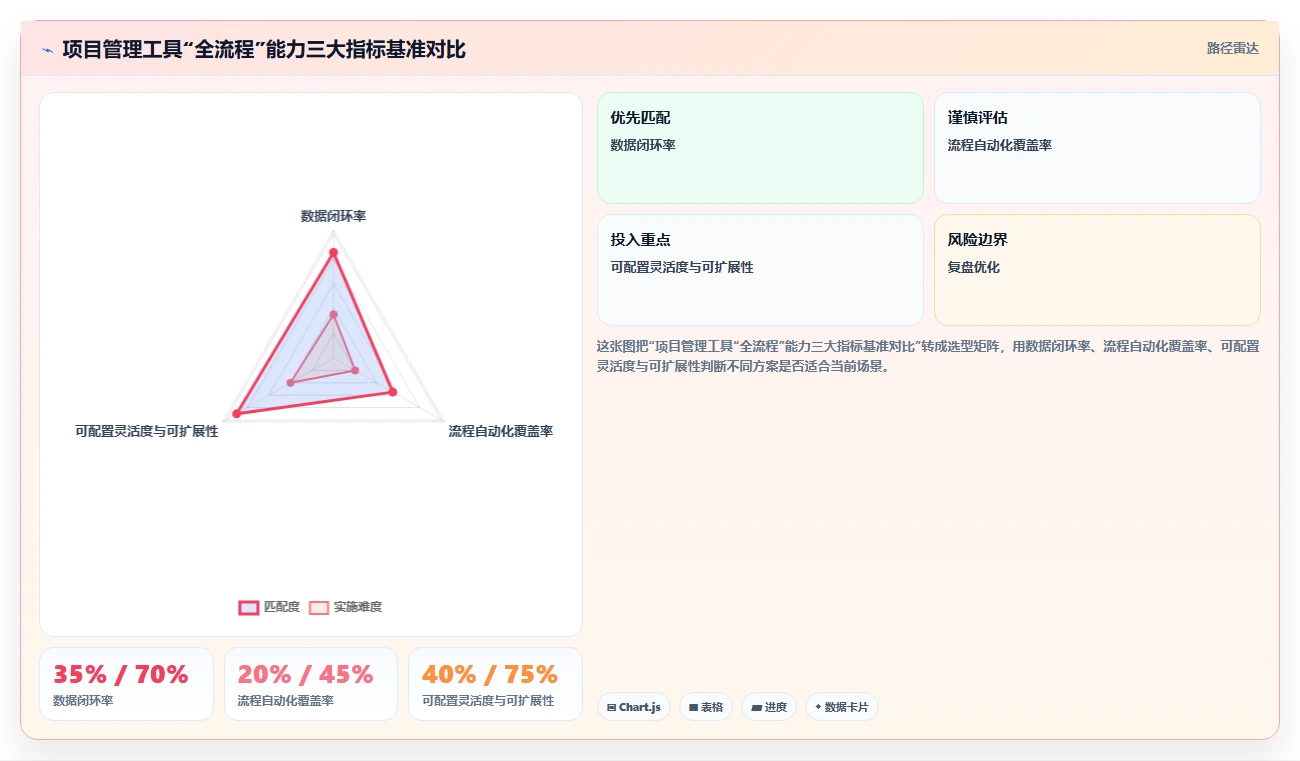Click the 35% / 70% stat value
The image size is (1300, 761).
121,675
